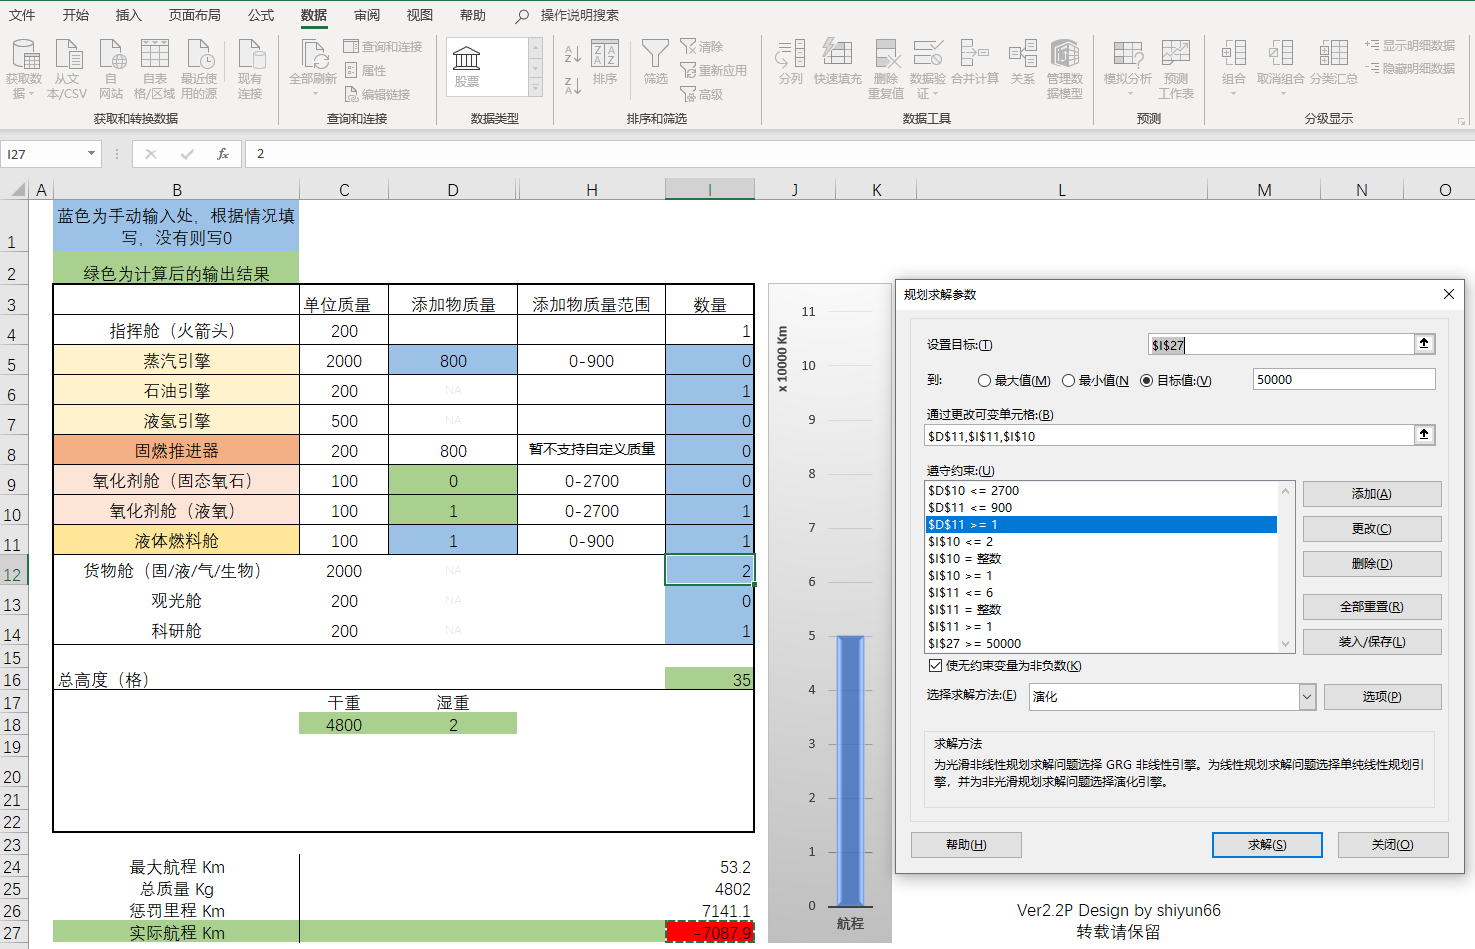
Task: Switch to the Insert (插入) tab
Action: 129,15
